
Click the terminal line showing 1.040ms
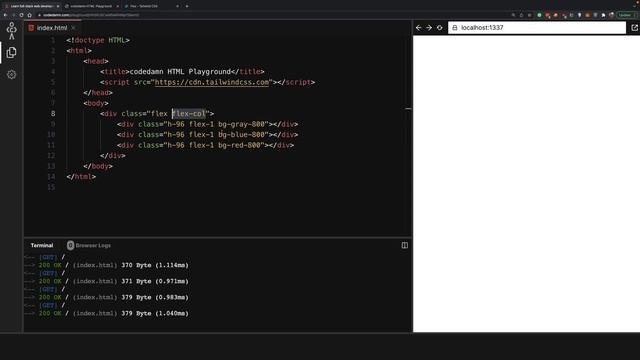107,313
